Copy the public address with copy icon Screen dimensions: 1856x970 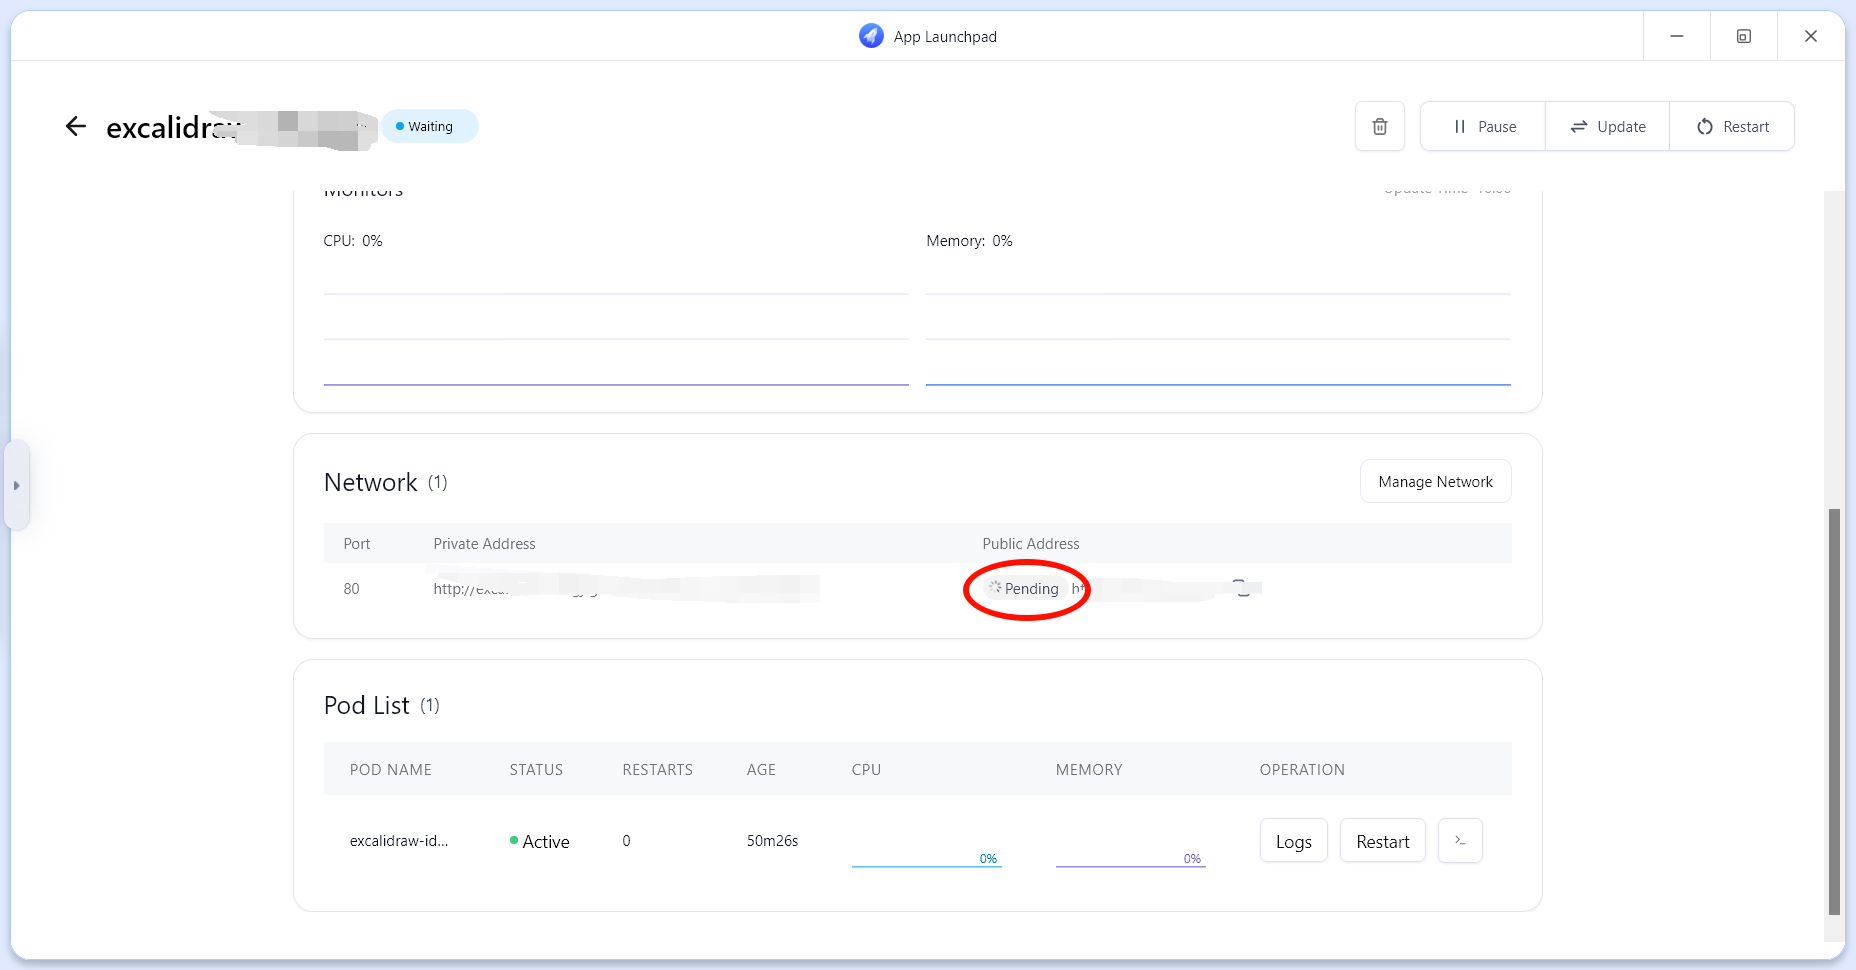point(1241,588)
